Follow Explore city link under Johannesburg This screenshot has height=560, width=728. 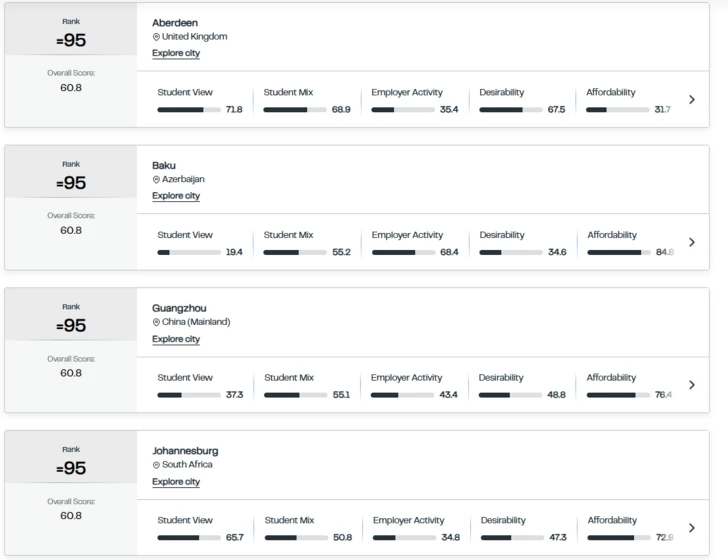click(x=176, y=482)
